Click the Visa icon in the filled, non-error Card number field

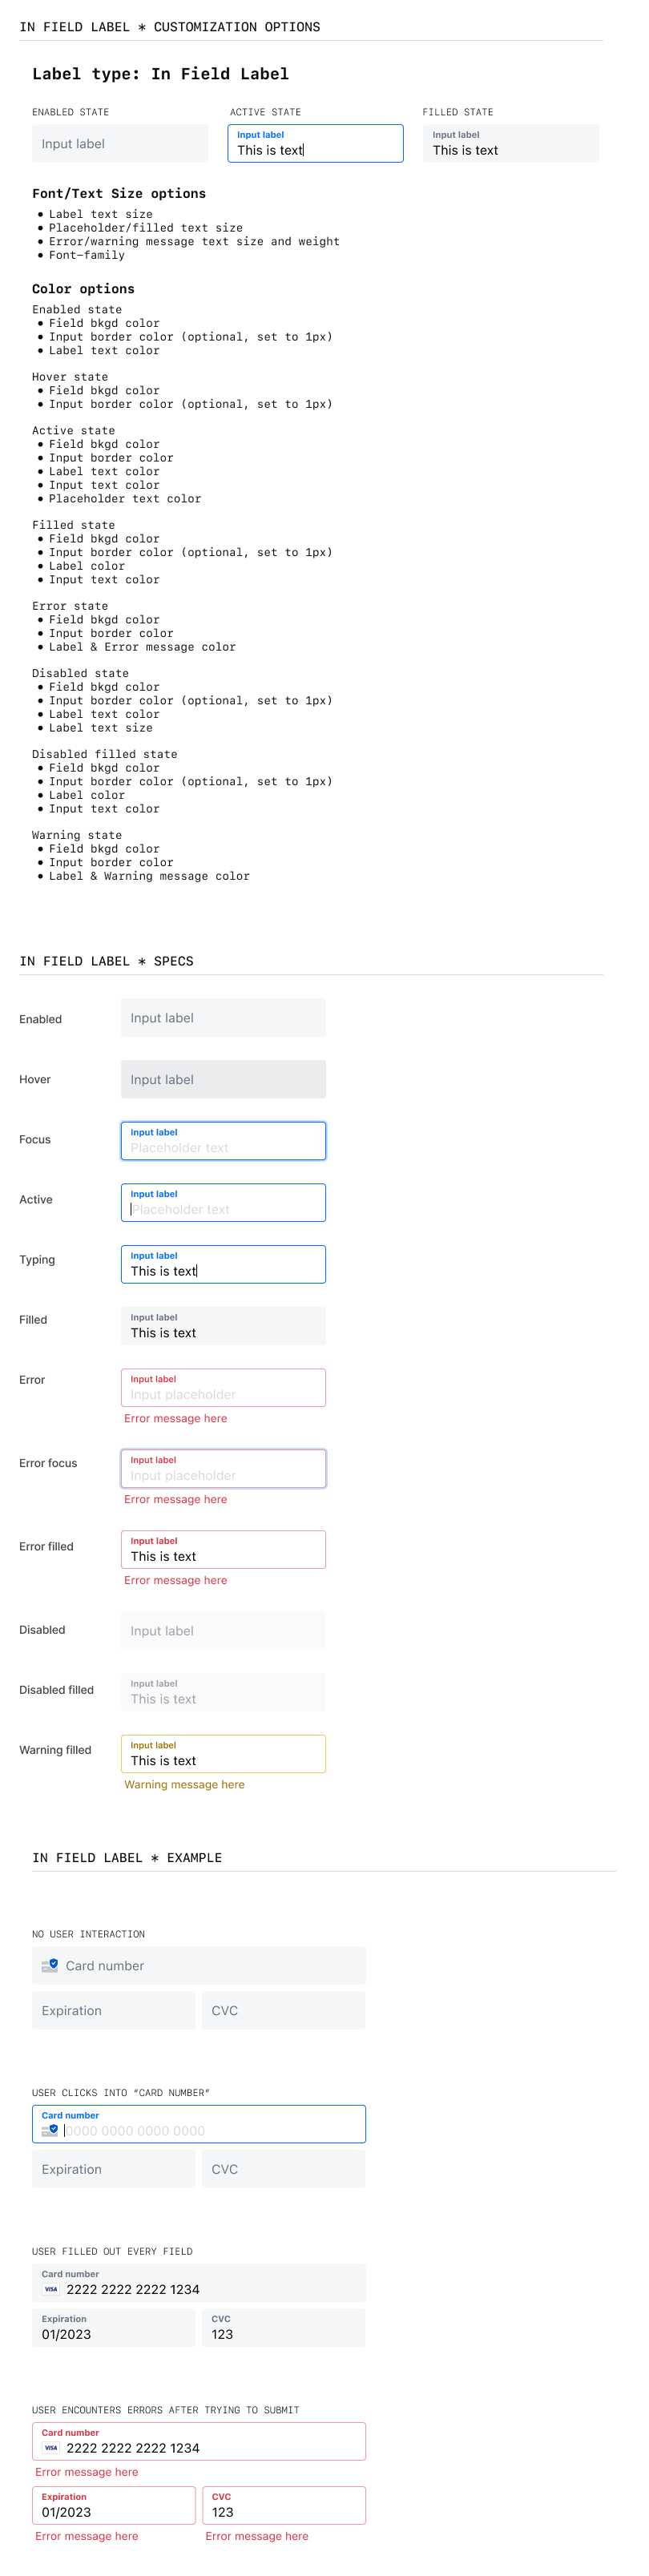pos(50,2289)
